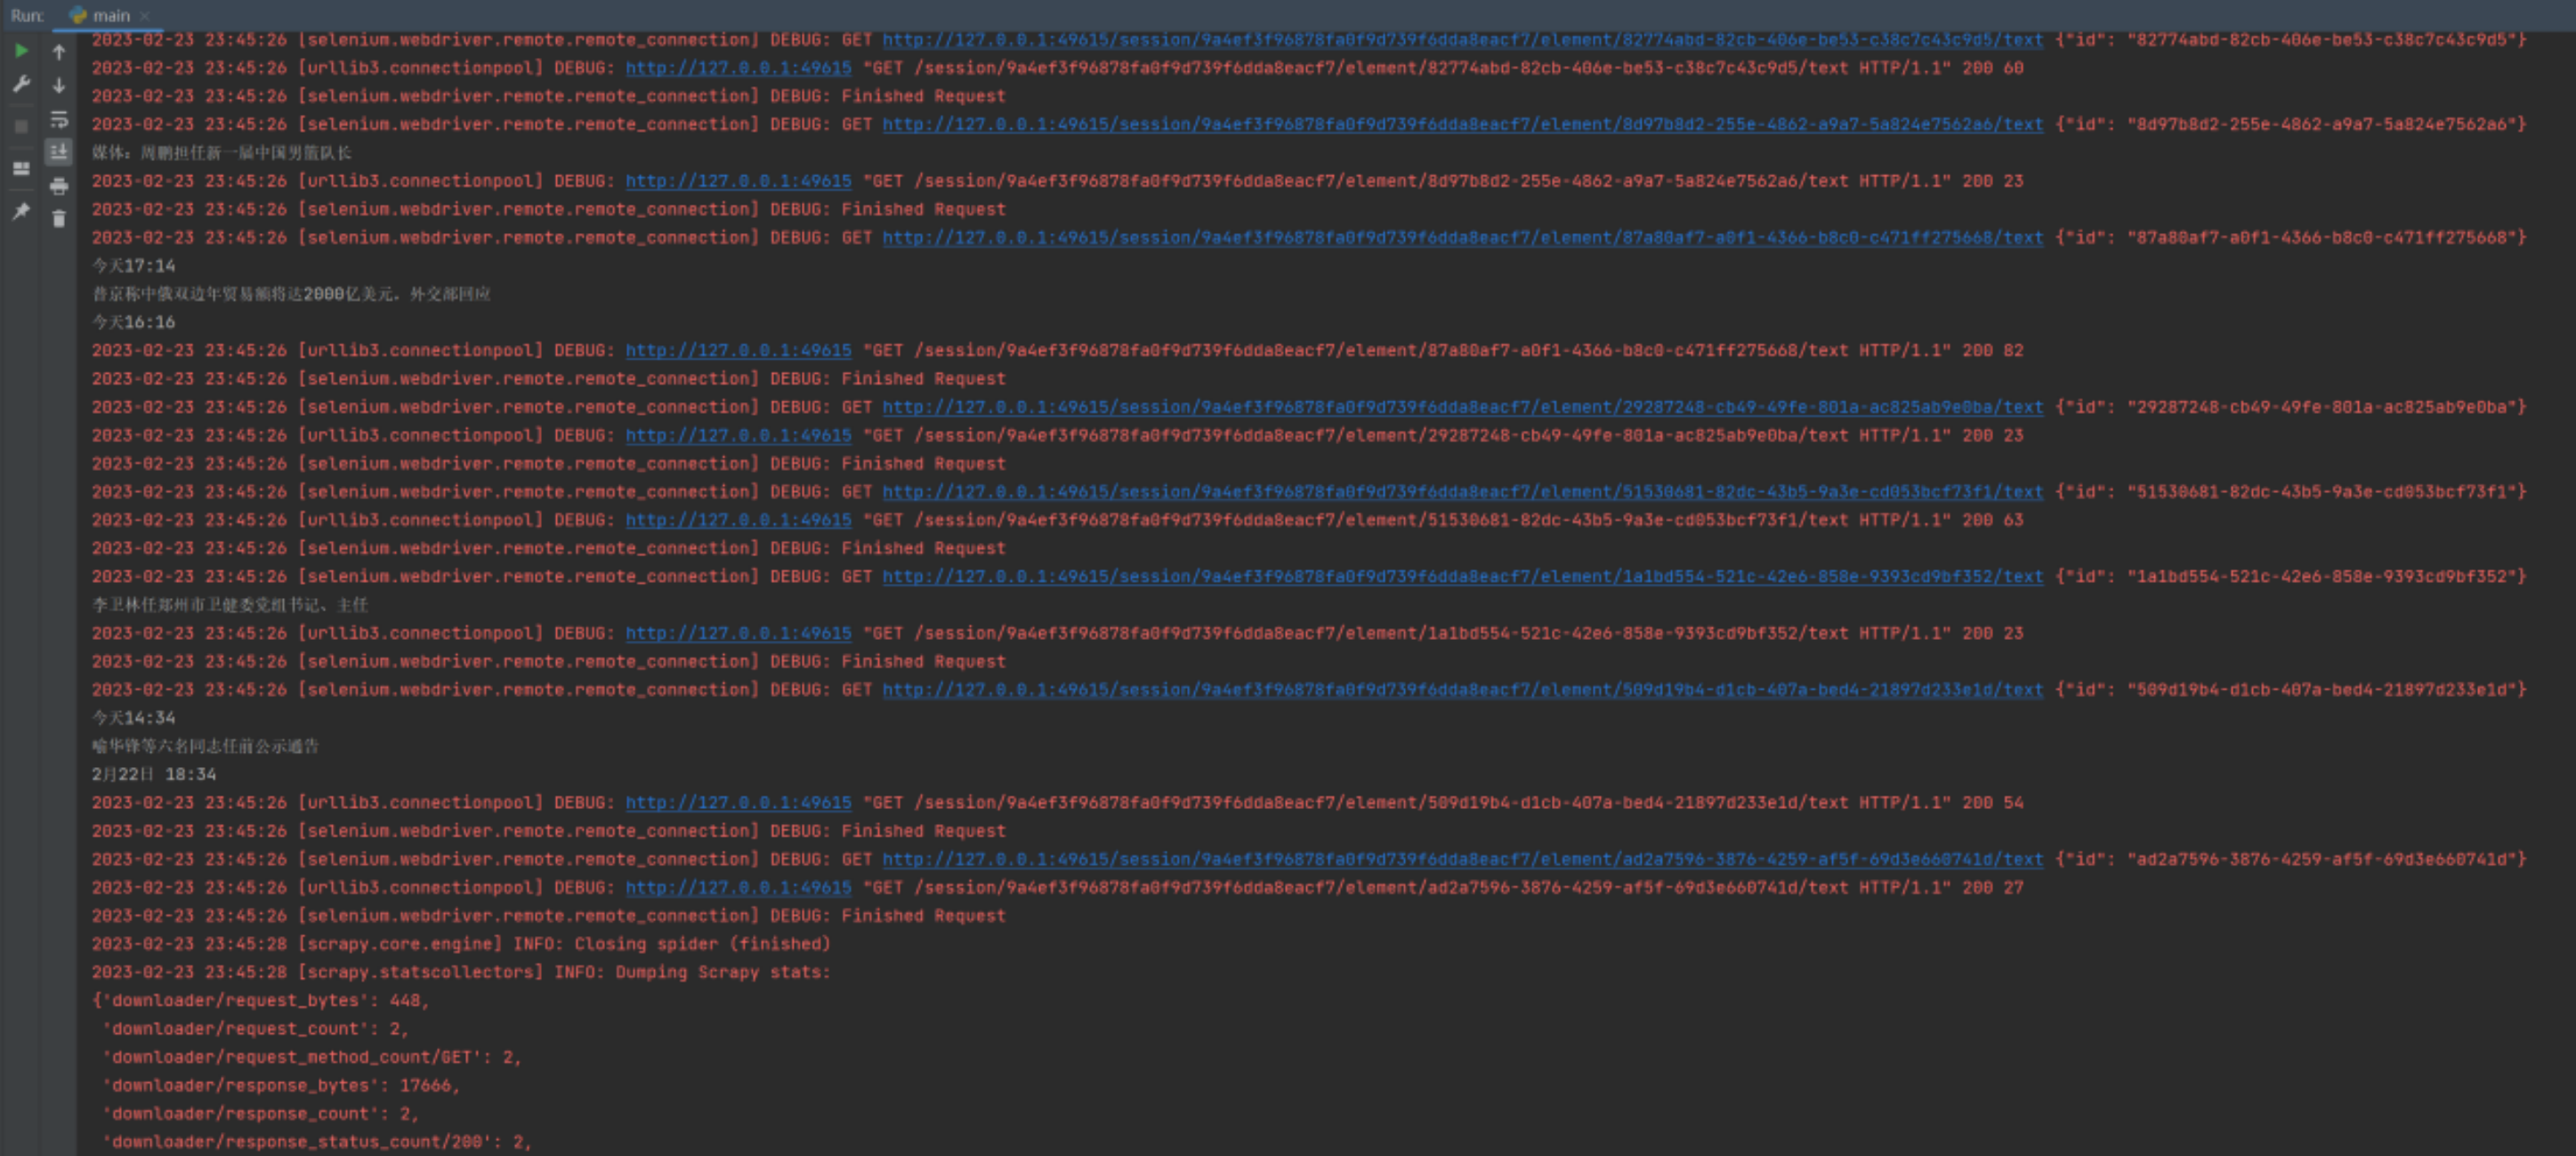Click the Stop process square button

(x=21, y=126)
